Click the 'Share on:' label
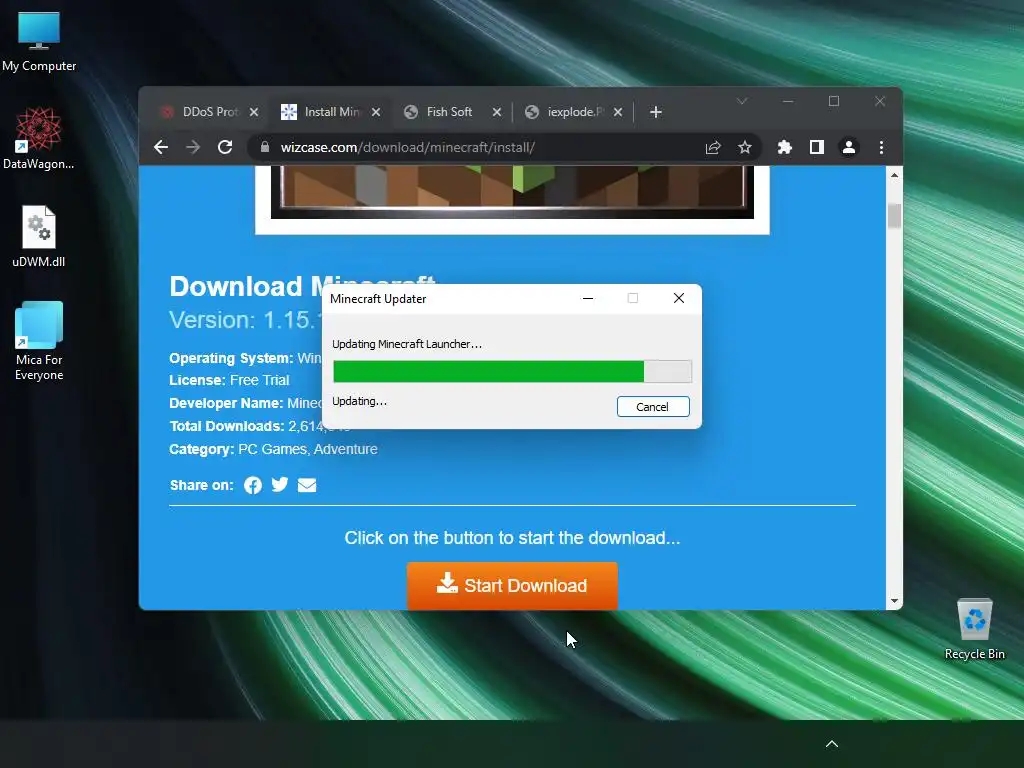 (x=202, y=485)
